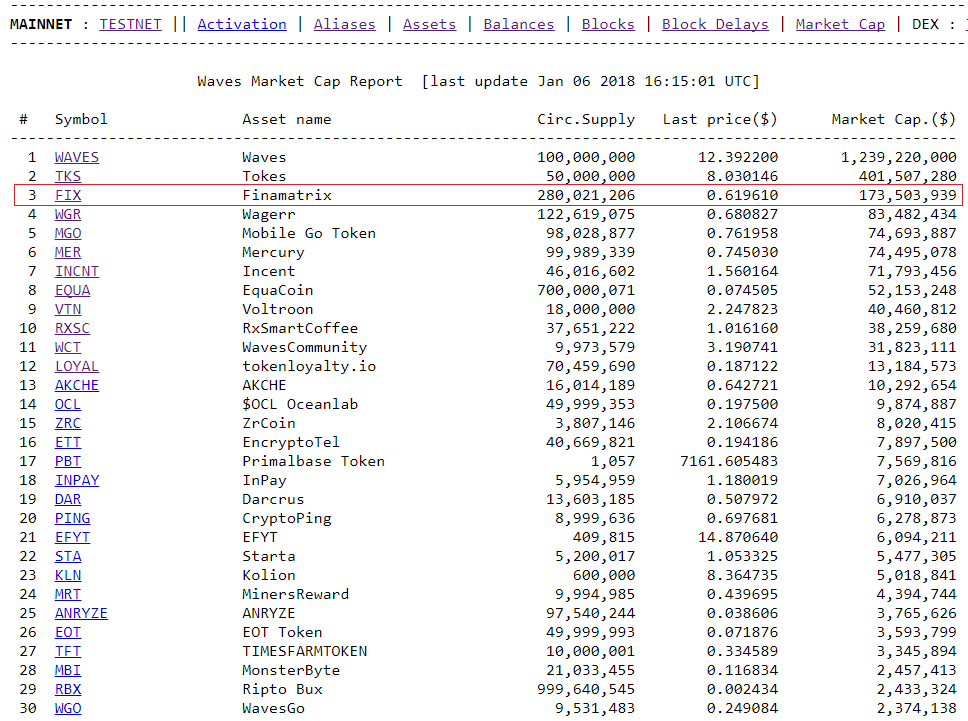Open the Balances page

(519, 24)
